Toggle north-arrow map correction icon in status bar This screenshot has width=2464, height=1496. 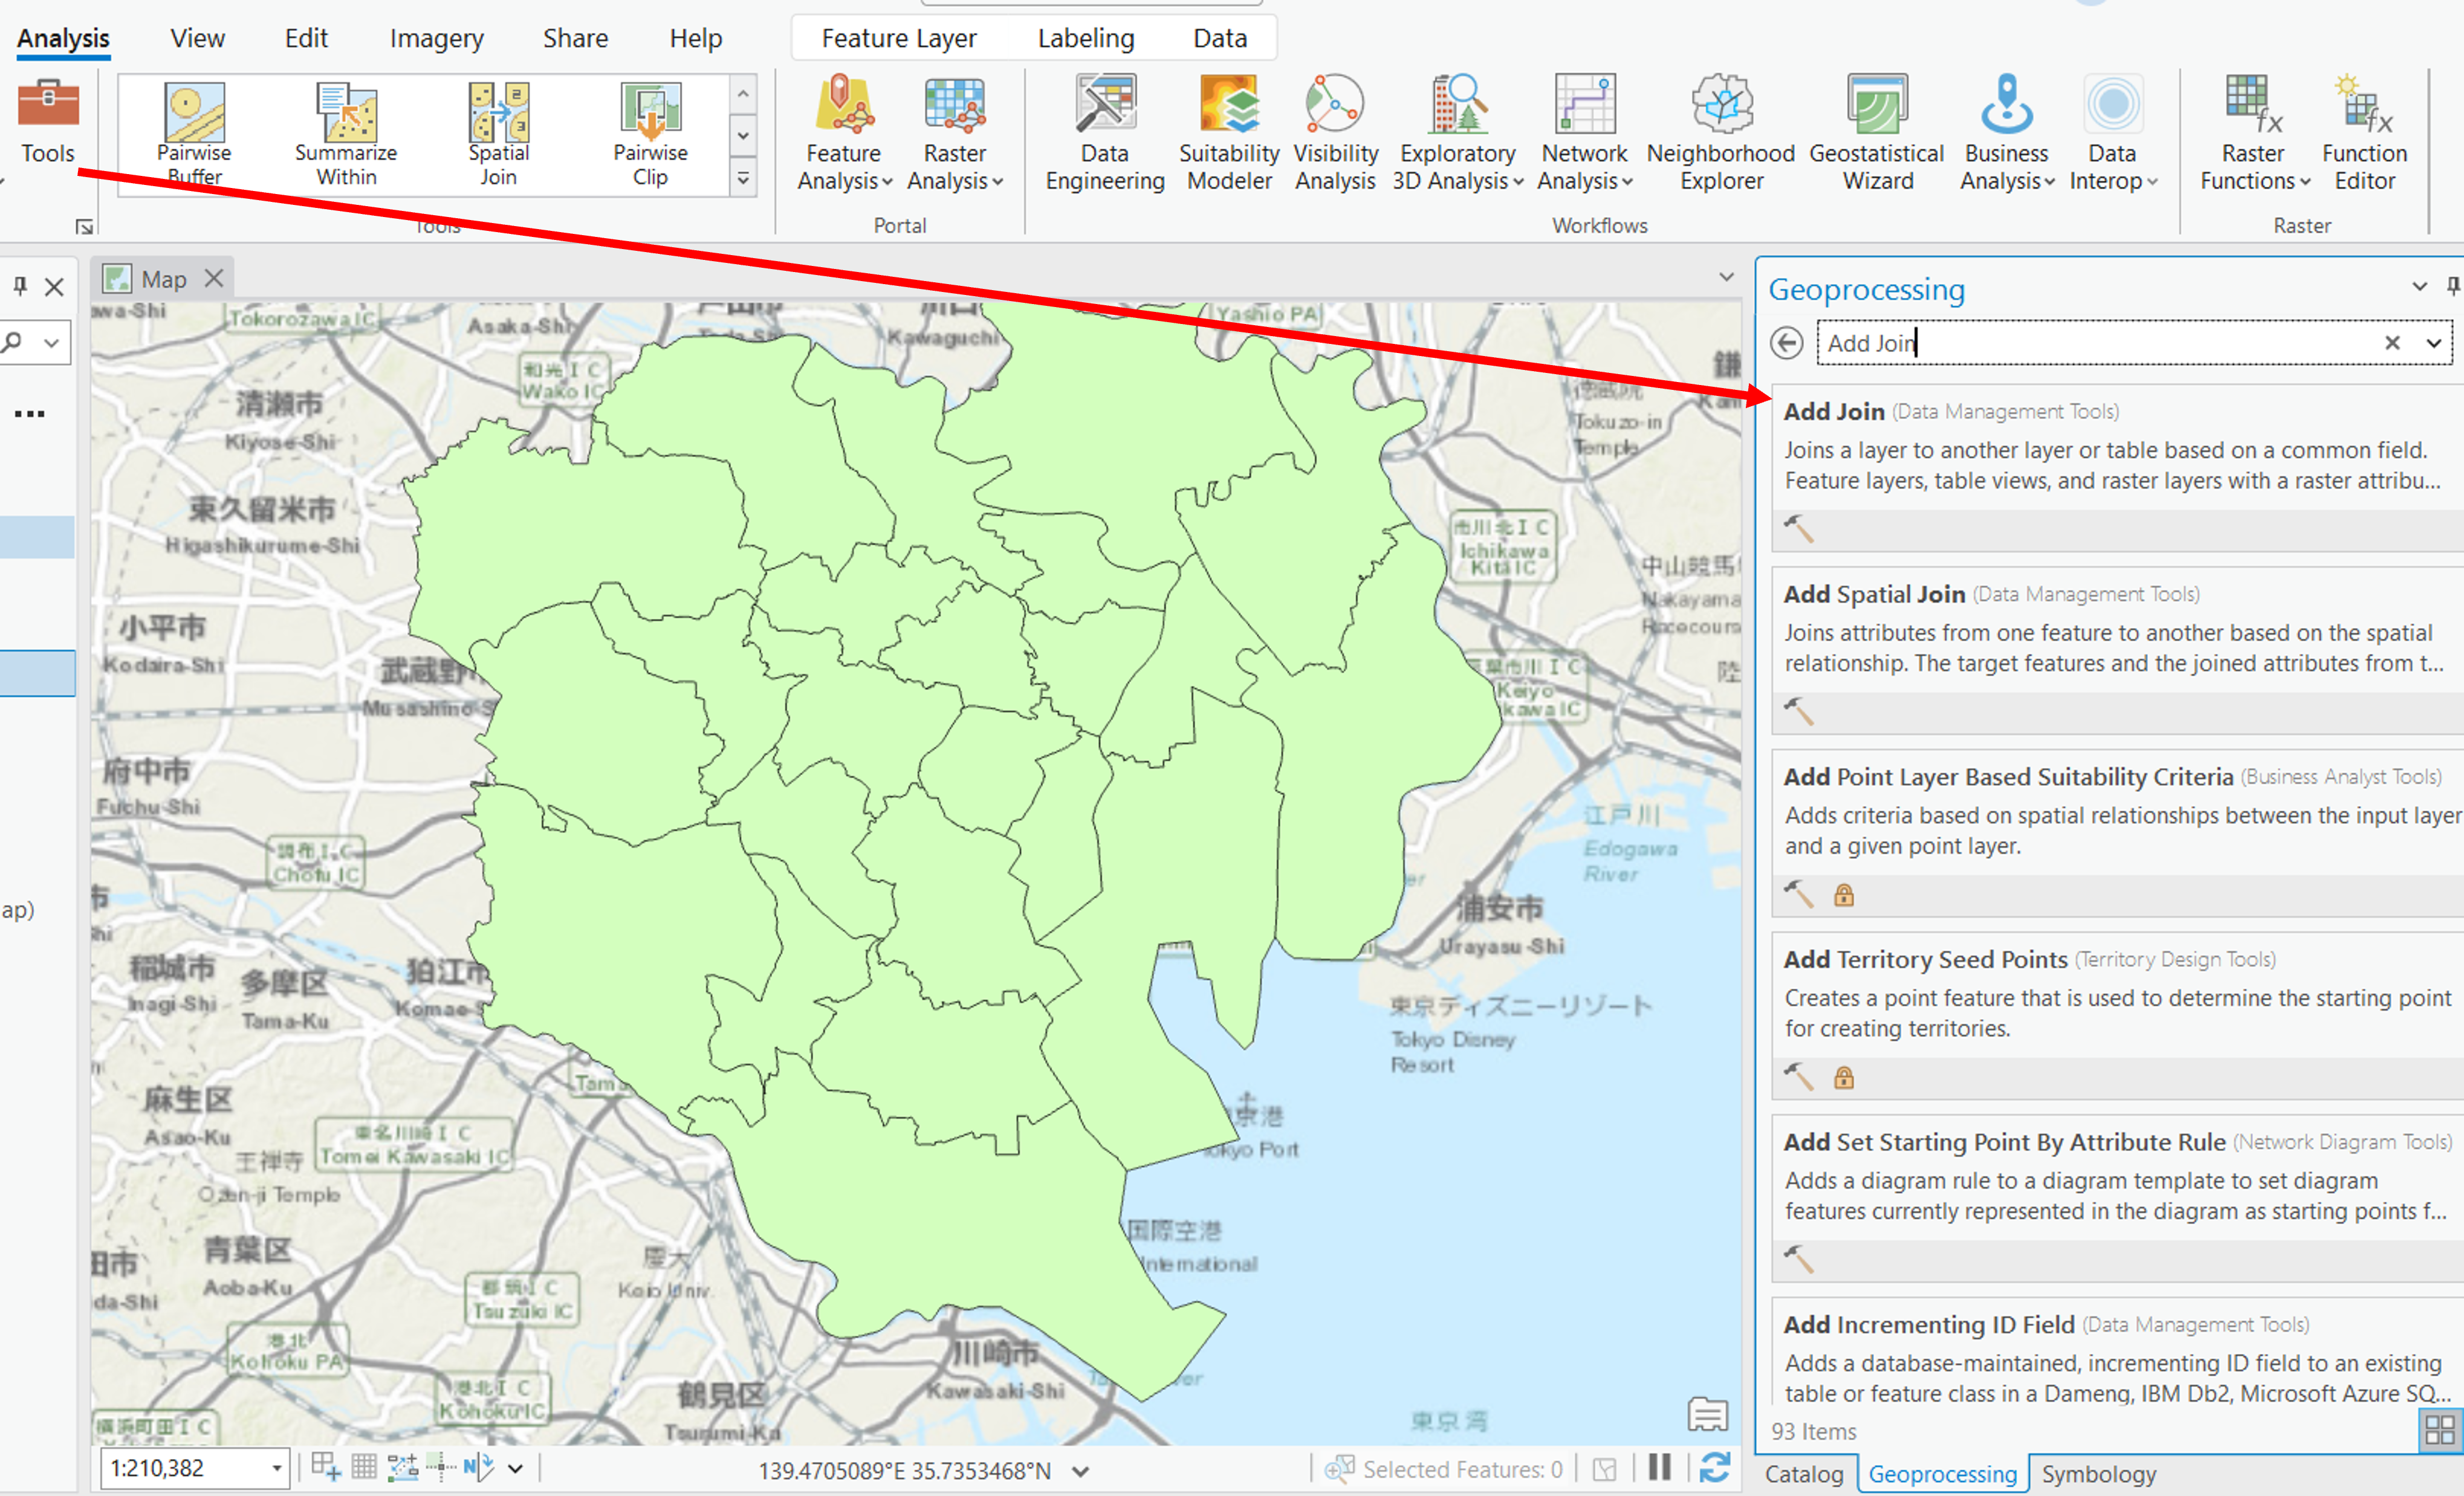point(479,1467)
